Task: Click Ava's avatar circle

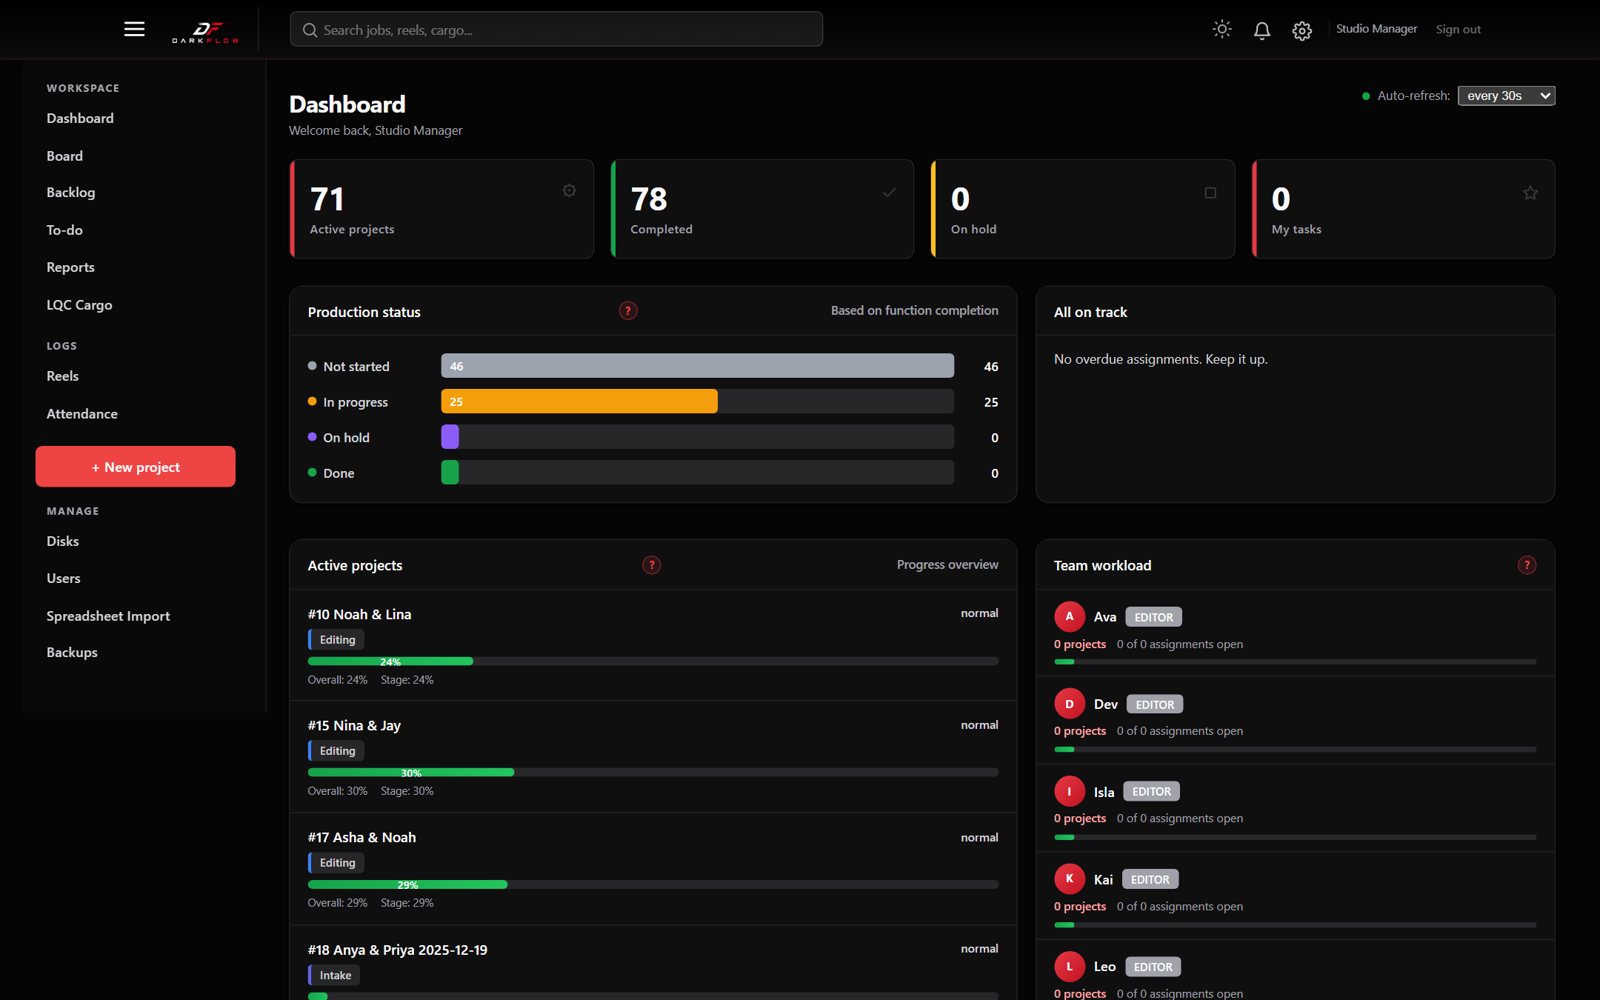Action: (1069, 616)
